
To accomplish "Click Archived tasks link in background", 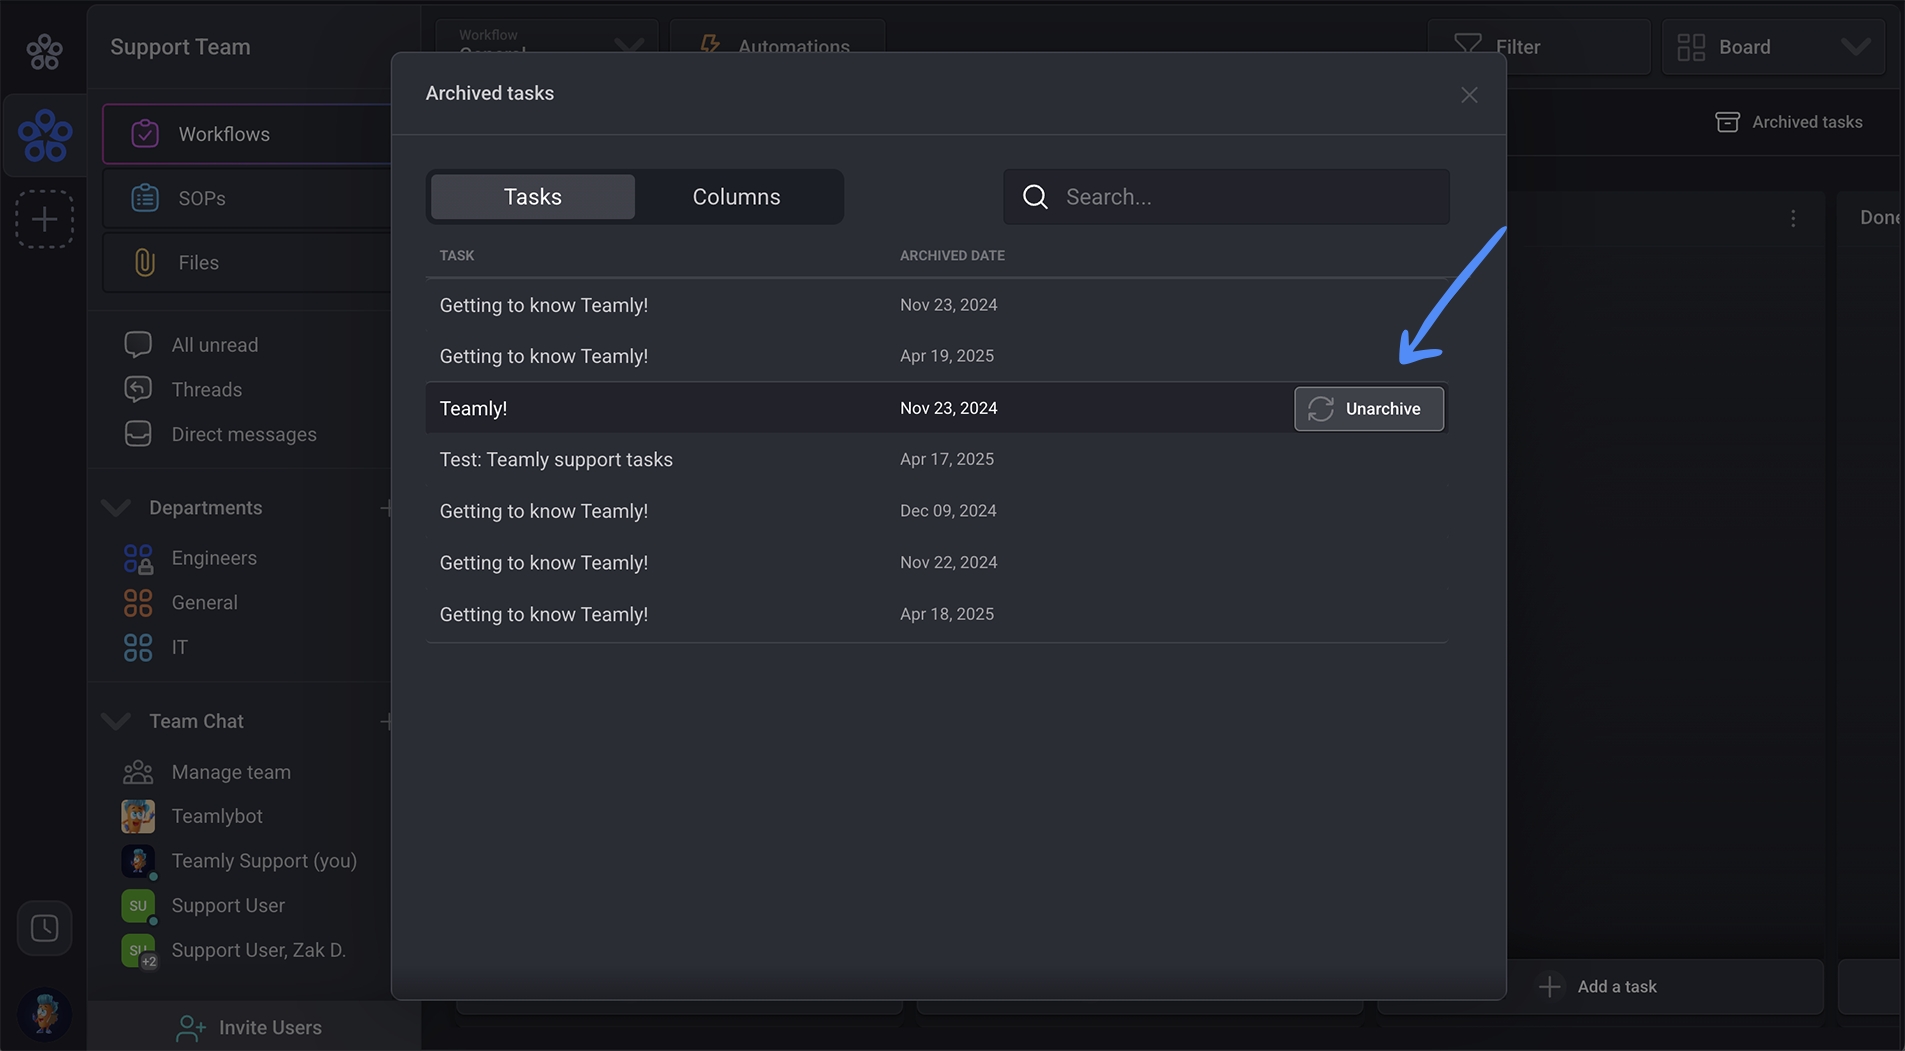I will coord(1789,122).
